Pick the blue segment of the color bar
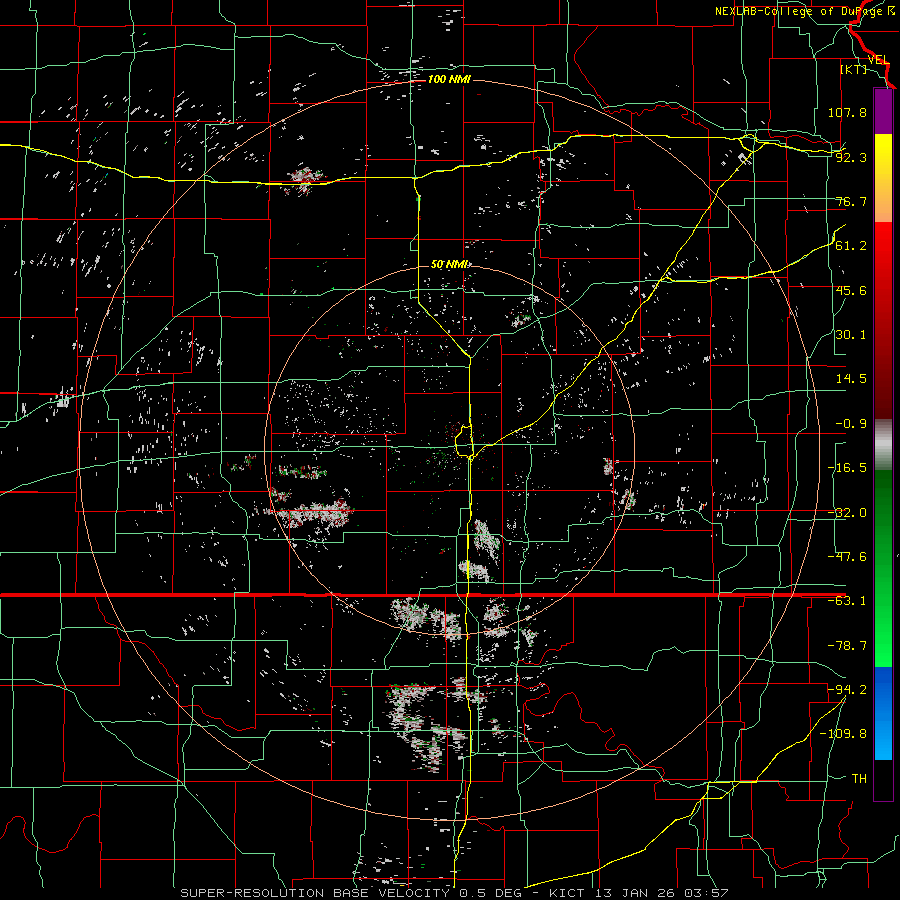Image resolution: width=900 pixels, height=900 pixels. pos(883,713)
